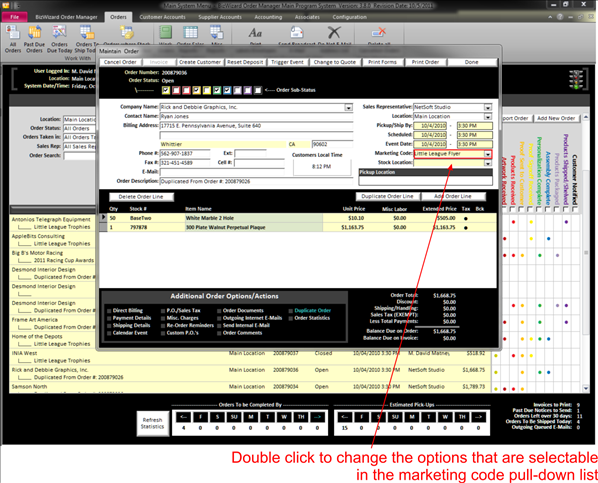Show Past Due Orders from ribbon

[x=34, y=32]
